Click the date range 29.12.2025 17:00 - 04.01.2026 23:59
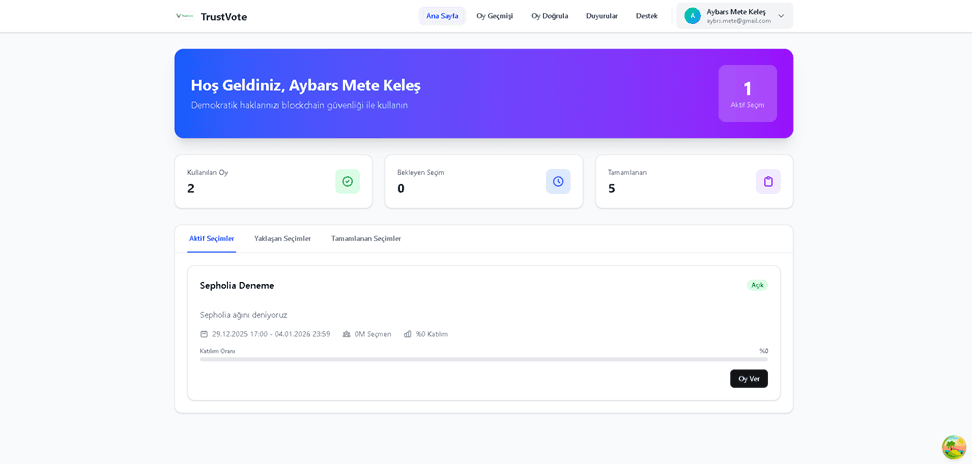 [x=271, y=334]
